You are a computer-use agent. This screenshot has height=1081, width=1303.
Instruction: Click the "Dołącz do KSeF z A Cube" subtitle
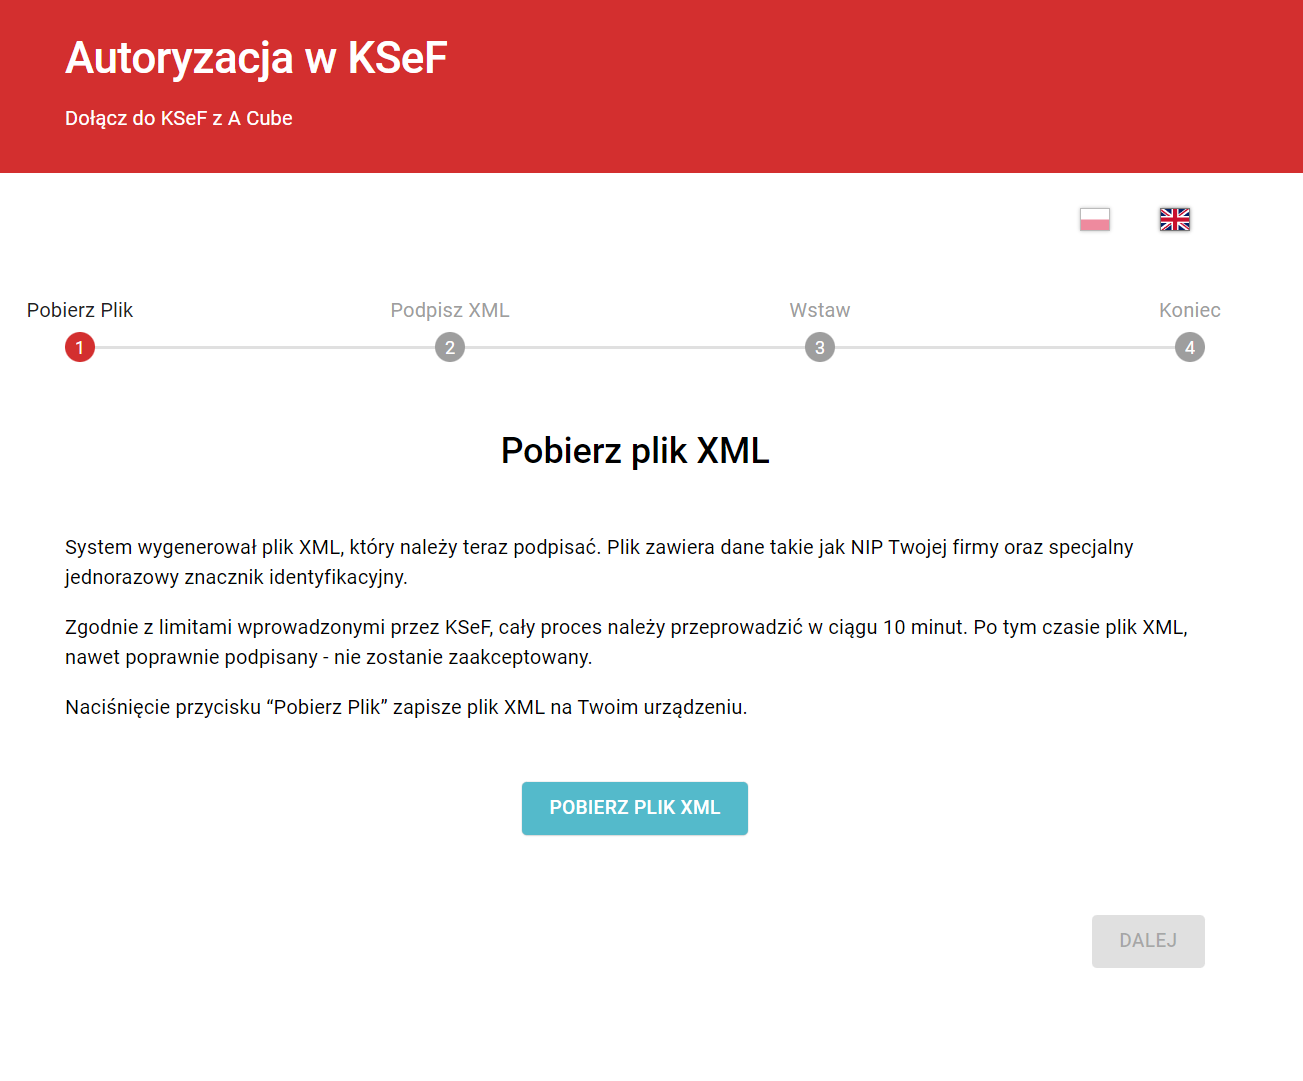[x=179, y=118]
